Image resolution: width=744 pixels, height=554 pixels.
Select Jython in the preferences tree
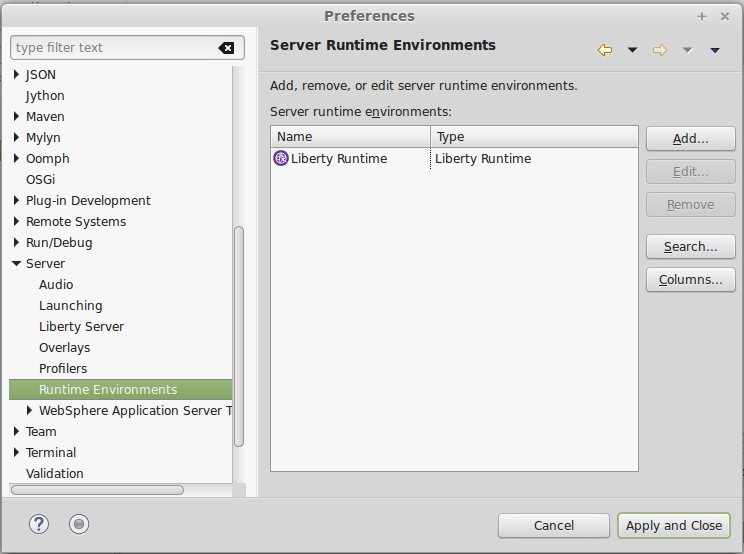[x=45, y=96]
